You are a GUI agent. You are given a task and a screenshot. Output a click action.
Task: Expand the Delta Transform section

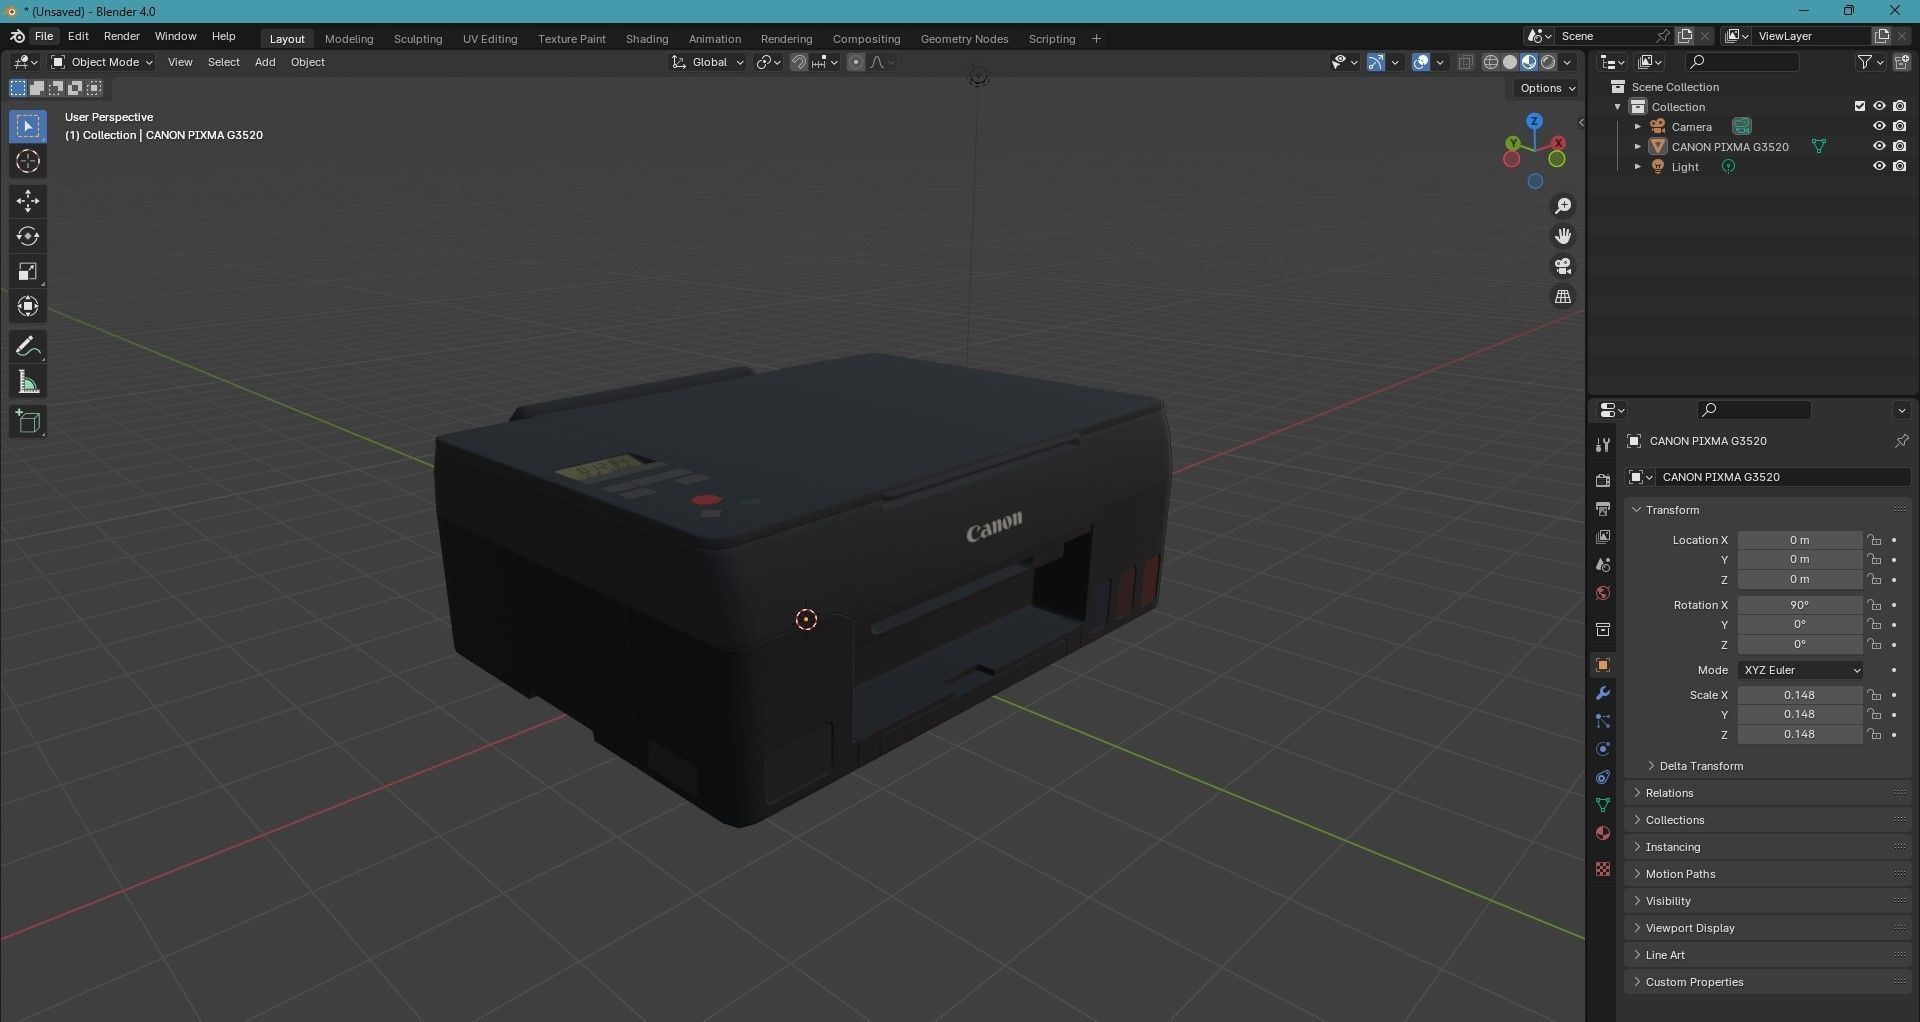pyautogui.click(x=1701, y=766)
